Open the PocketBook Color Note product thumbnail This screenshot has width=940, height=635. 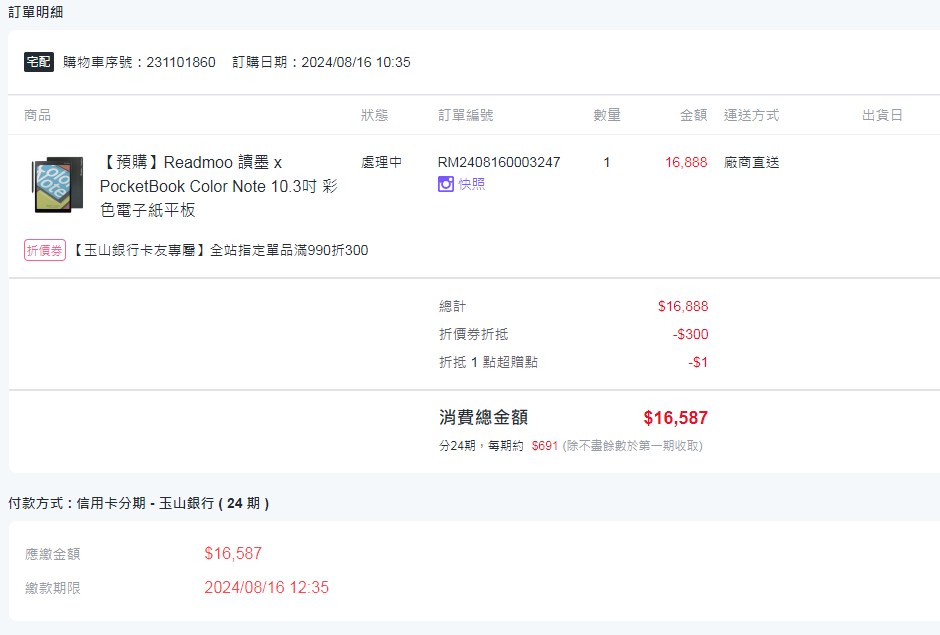coord(58,185)
